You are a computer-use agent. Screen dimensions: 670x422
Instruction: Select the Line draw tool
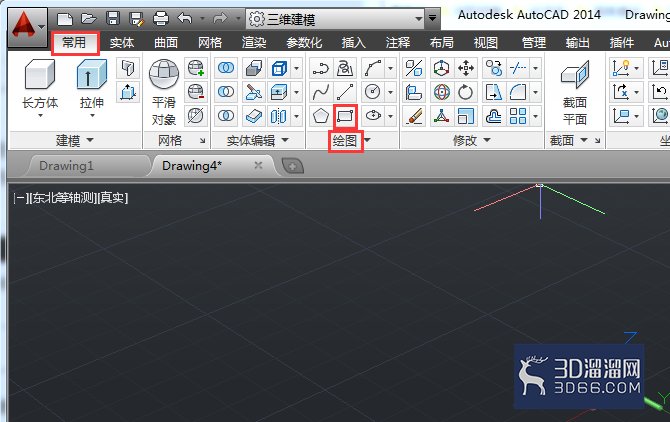pos(344,91)
